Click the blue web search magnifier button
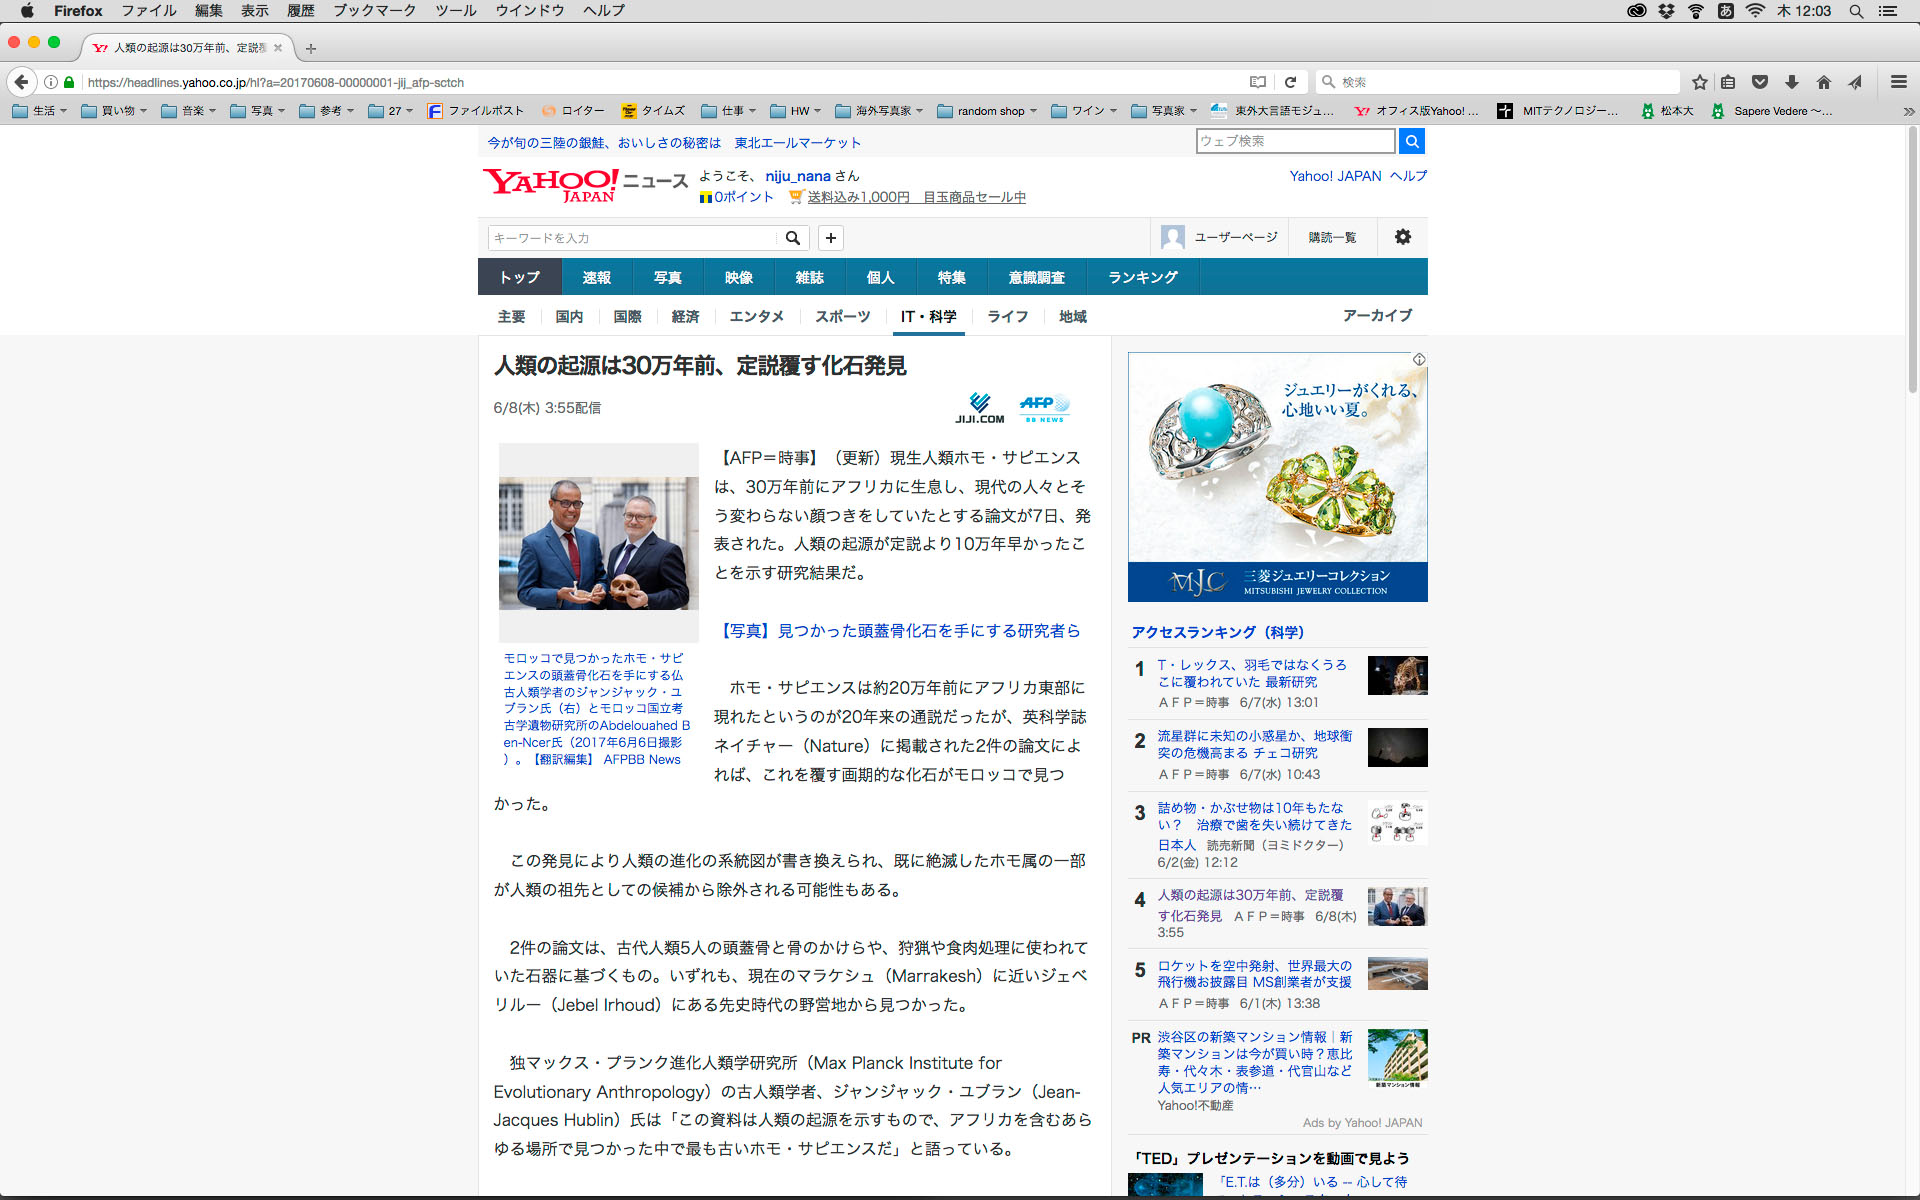The image size is (1920, 1200). [1411, 141]
